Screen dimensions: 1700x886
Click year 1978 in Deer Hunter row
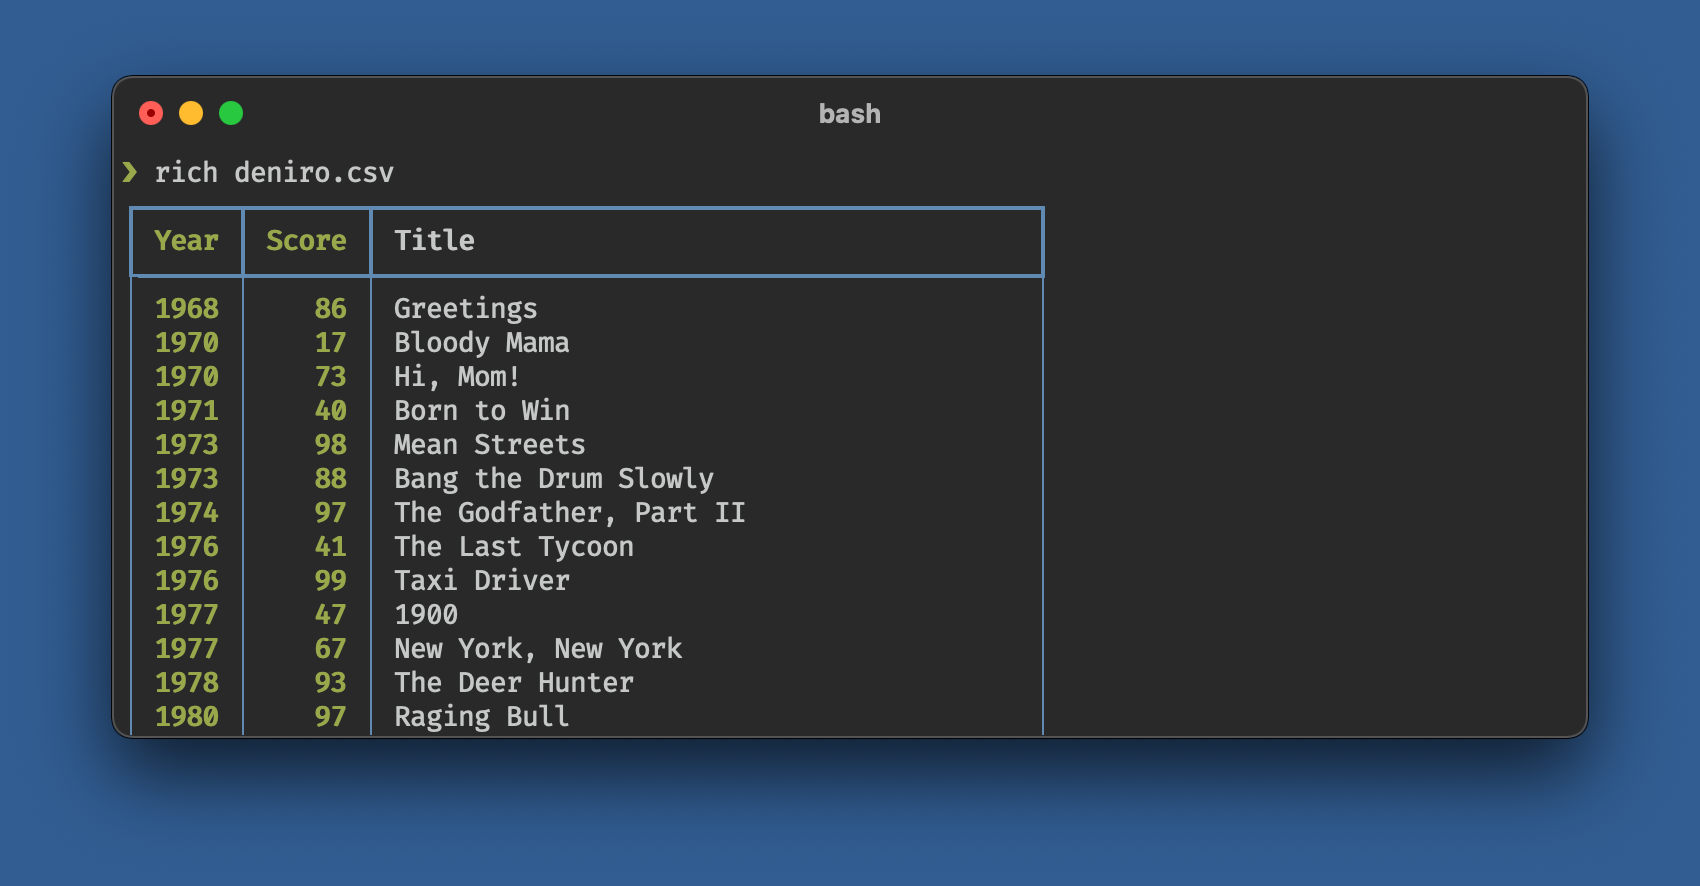(x=187, y=683)
